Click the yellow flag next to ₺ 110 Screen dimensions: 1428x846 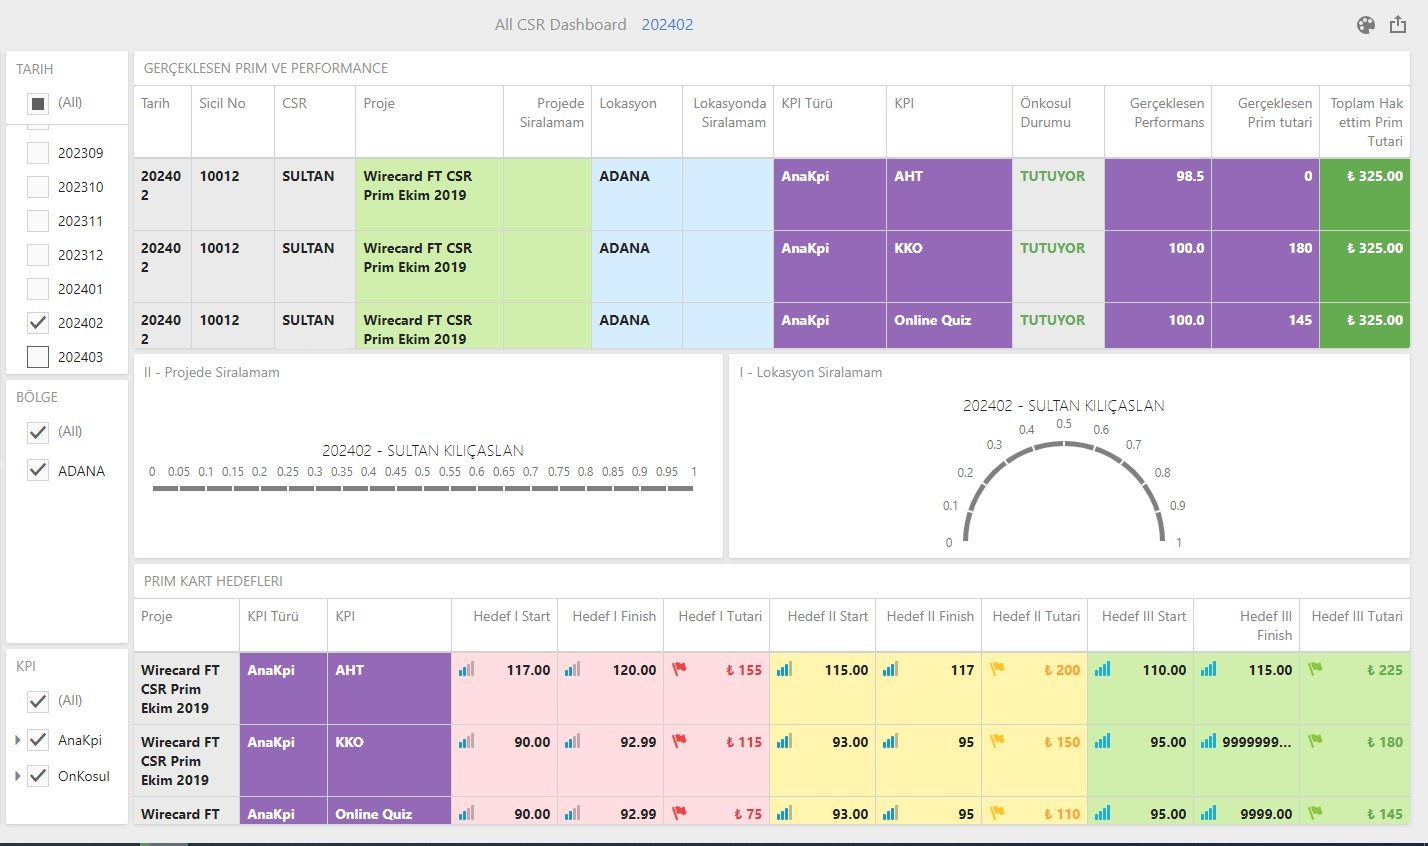pyautogui.click(x=997, y=814)
